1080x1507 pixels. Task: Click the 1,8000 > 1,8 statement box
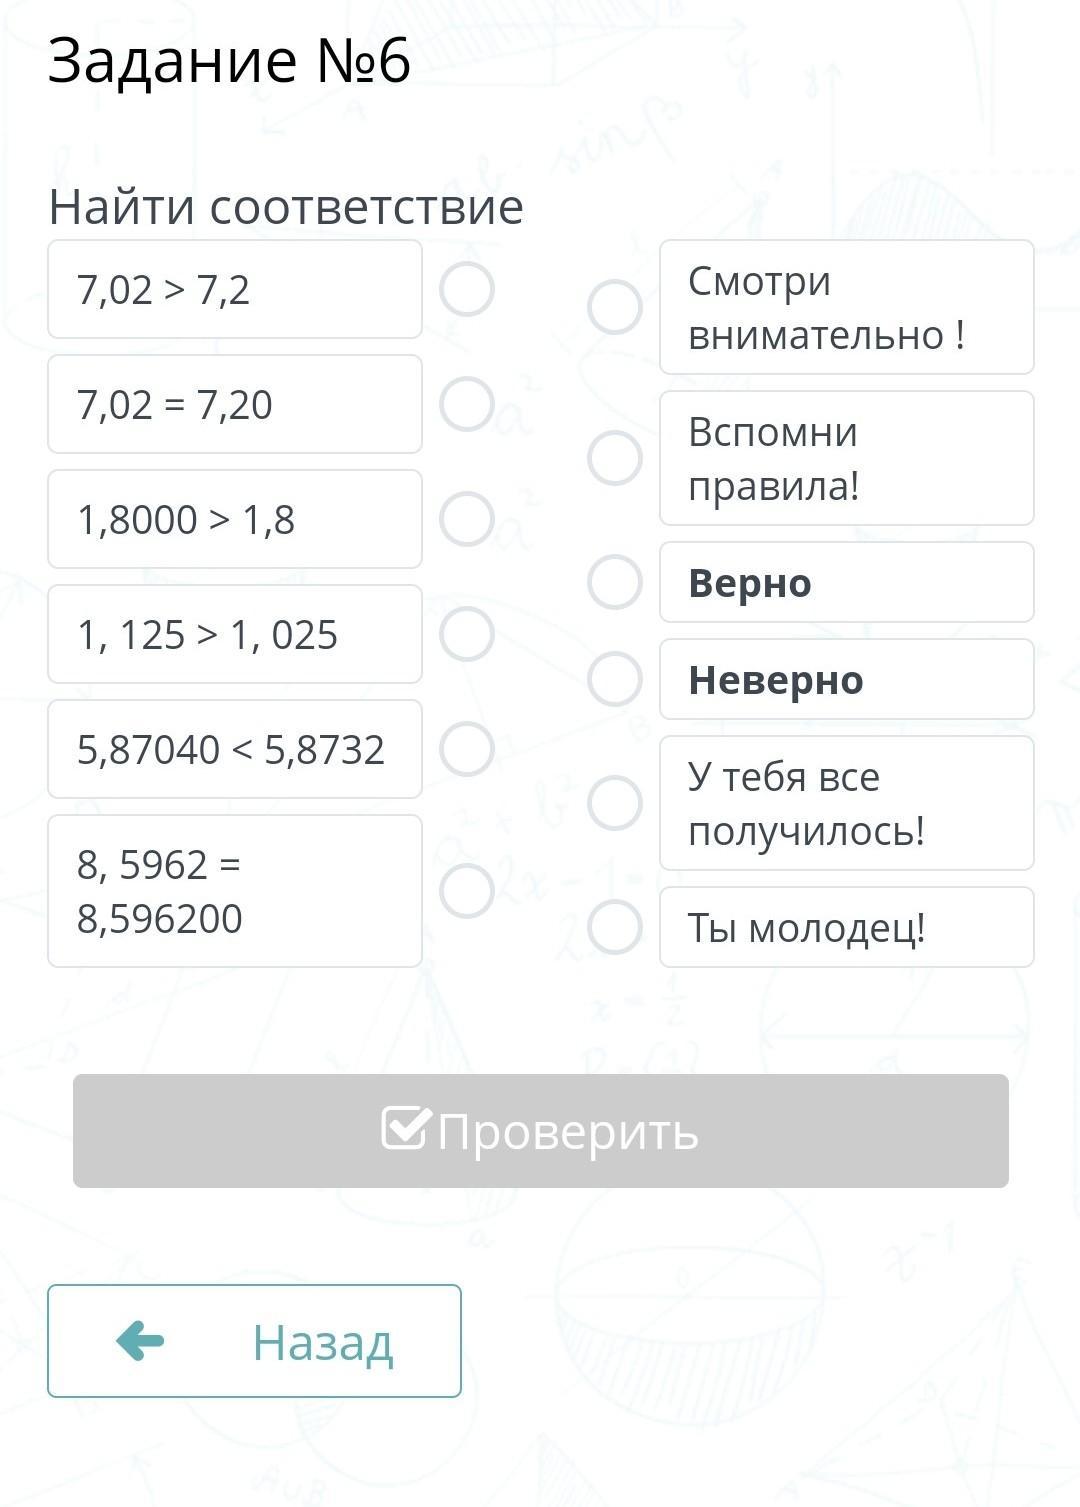[x=235, y=519]
